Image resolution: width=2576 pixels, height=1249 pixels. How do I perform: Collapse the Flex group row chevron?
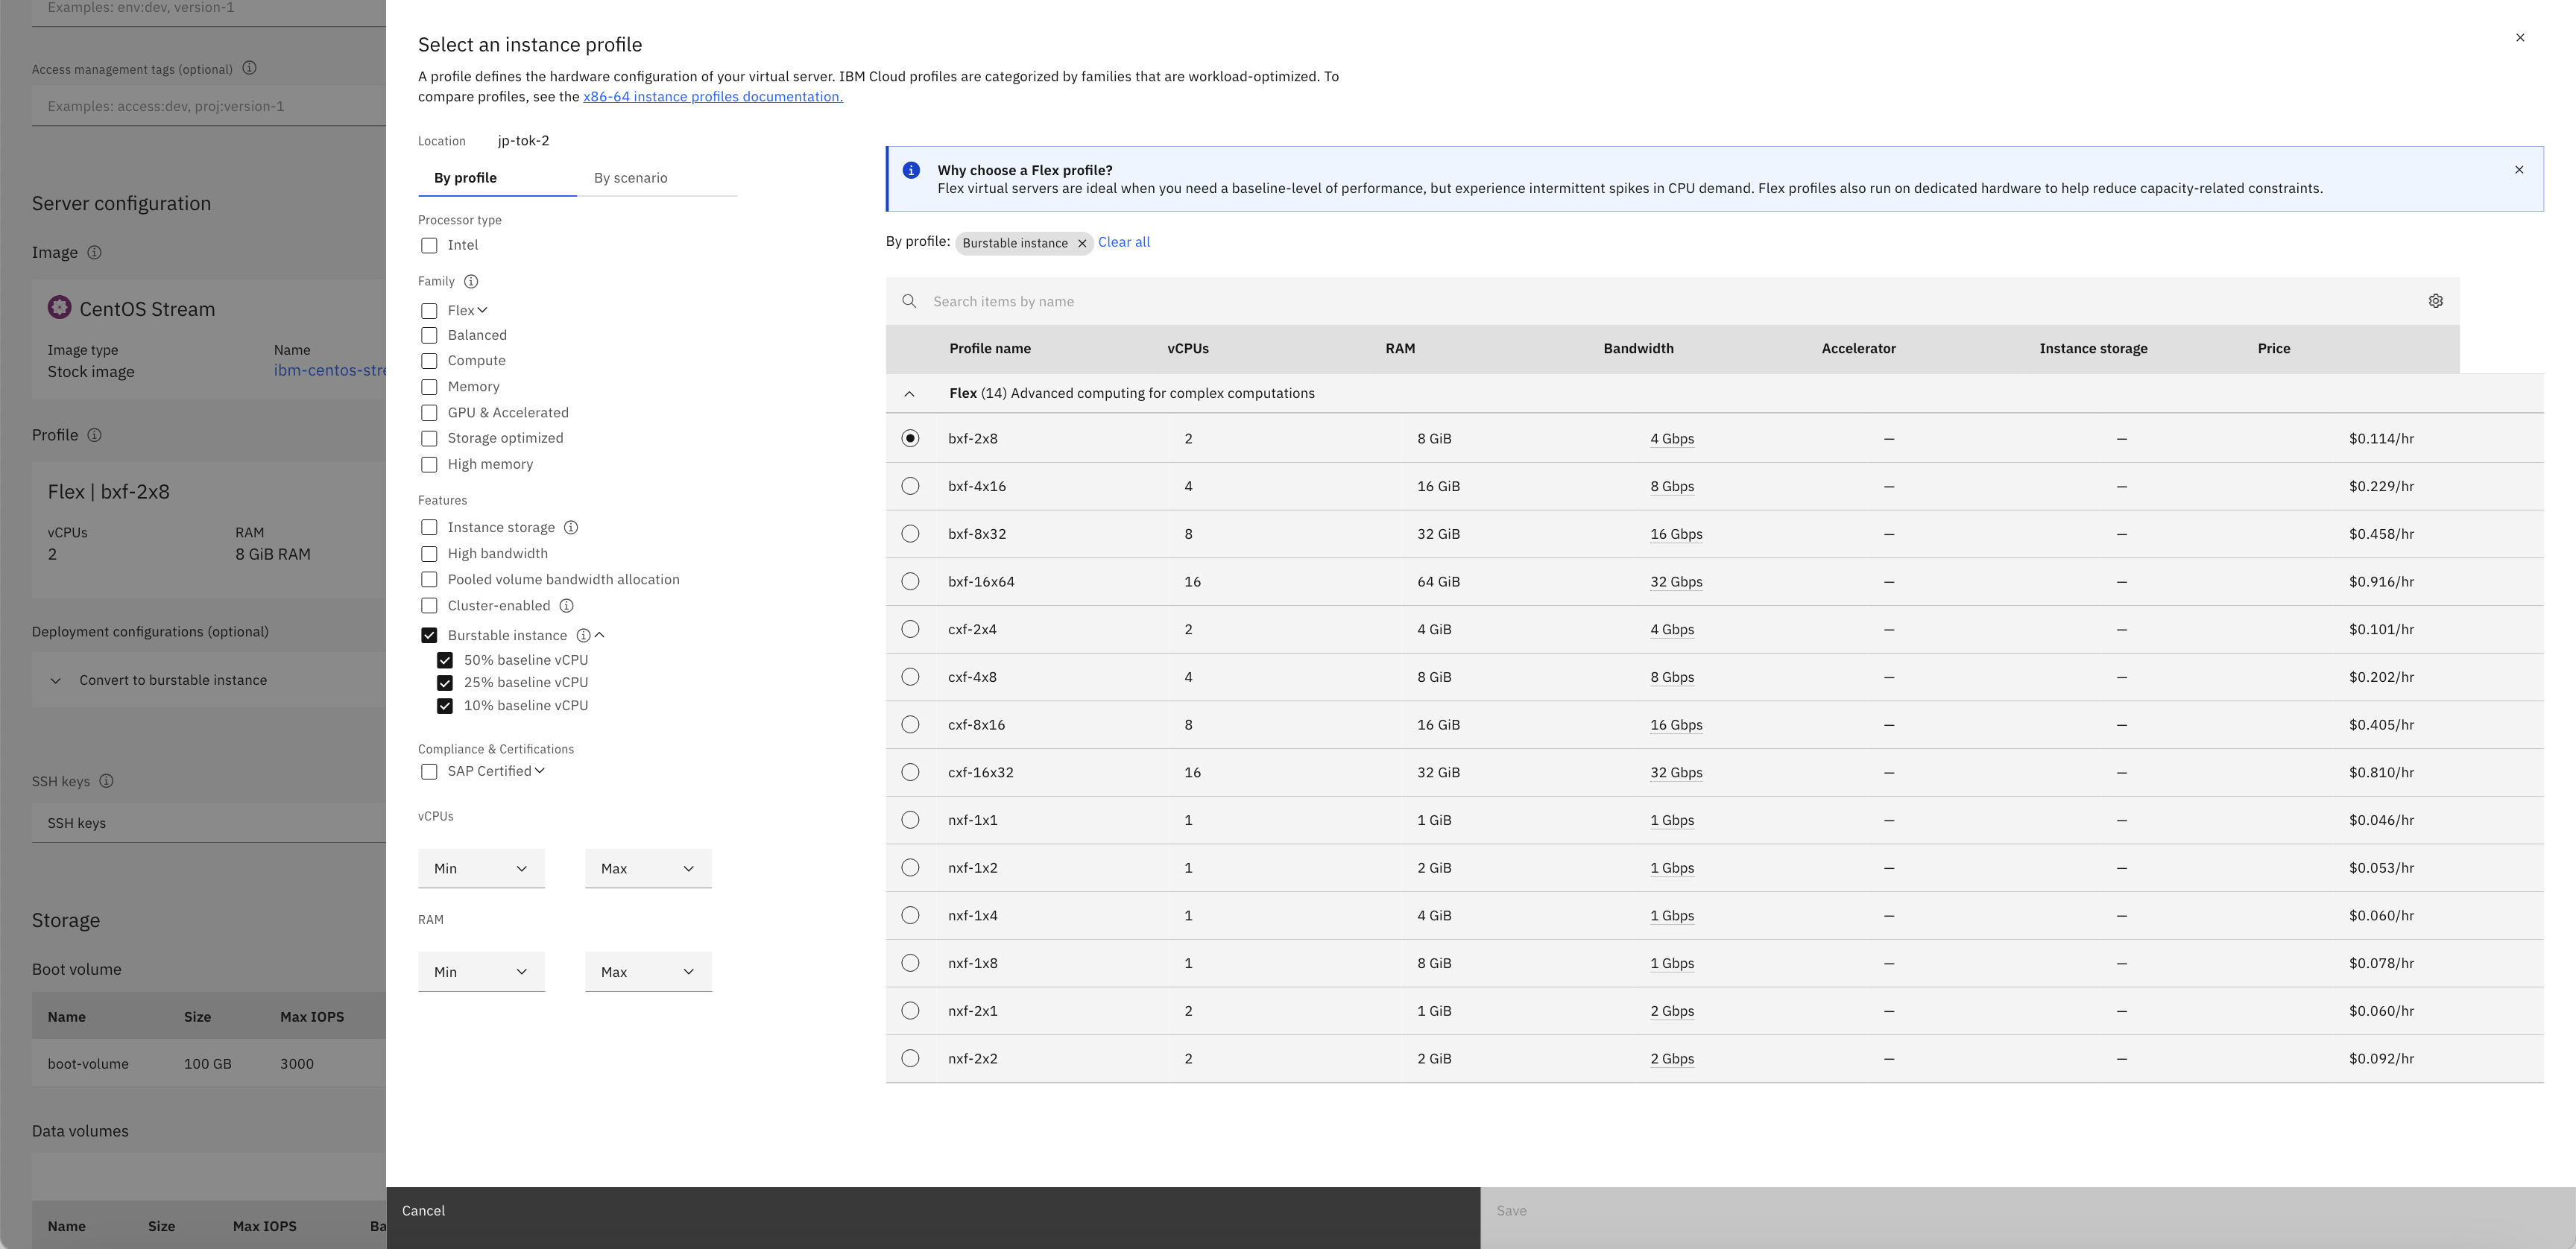909,394
